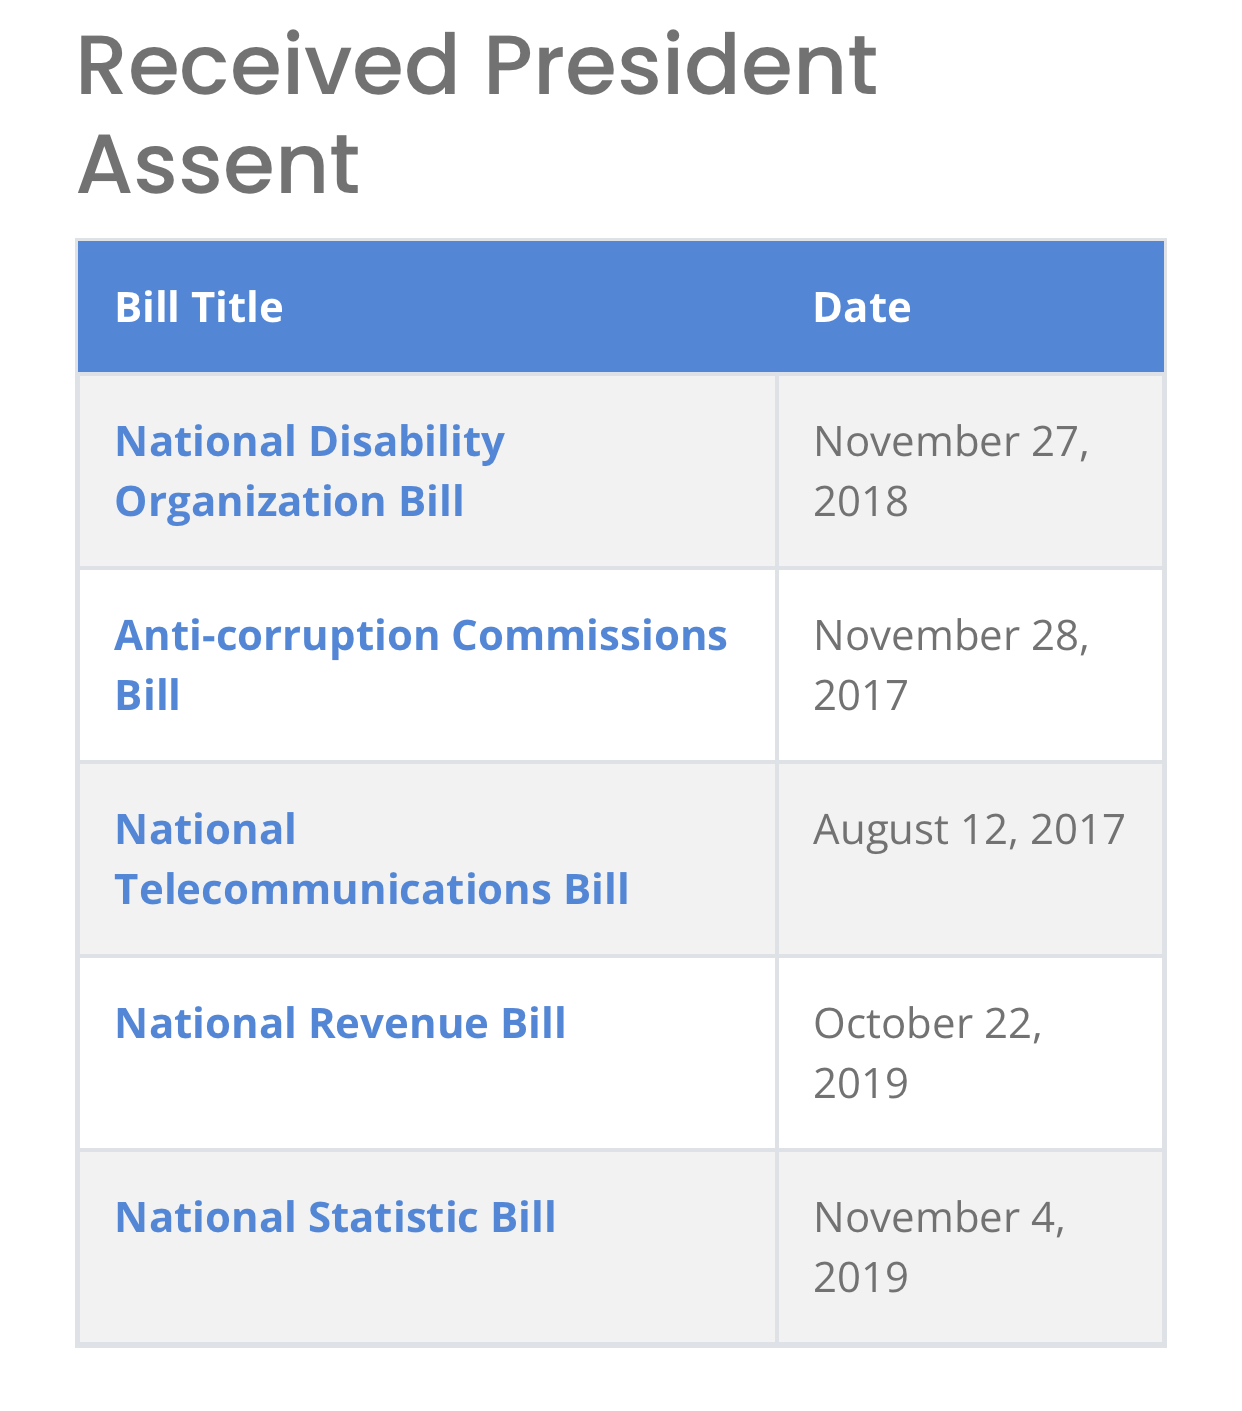Click the word Assent in the heading

point(218,164)
